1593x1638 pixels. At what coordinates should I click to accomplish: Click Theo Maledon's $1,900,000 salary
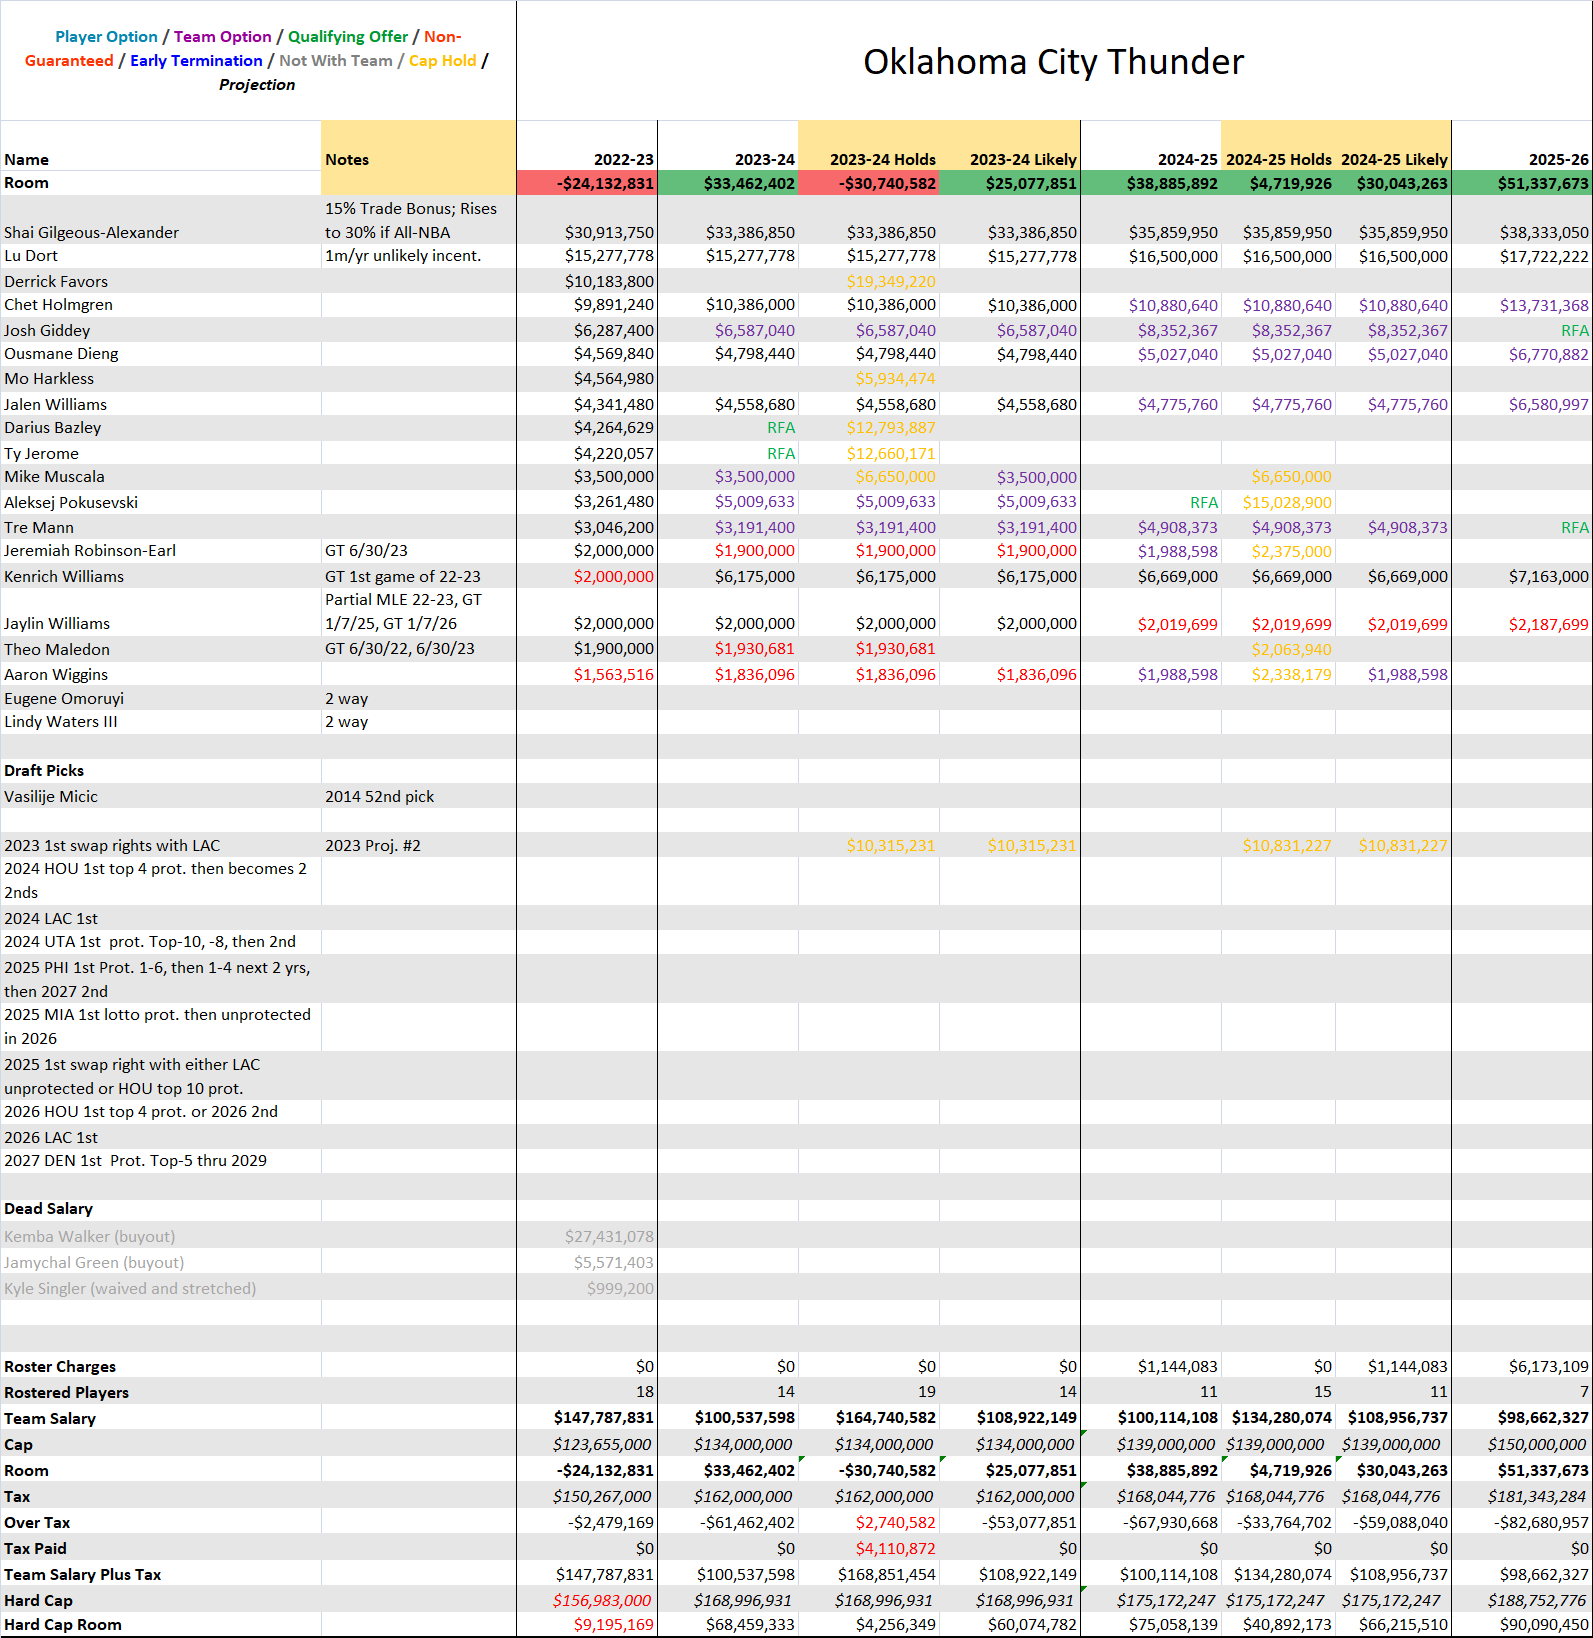click(x=613, y=649)
